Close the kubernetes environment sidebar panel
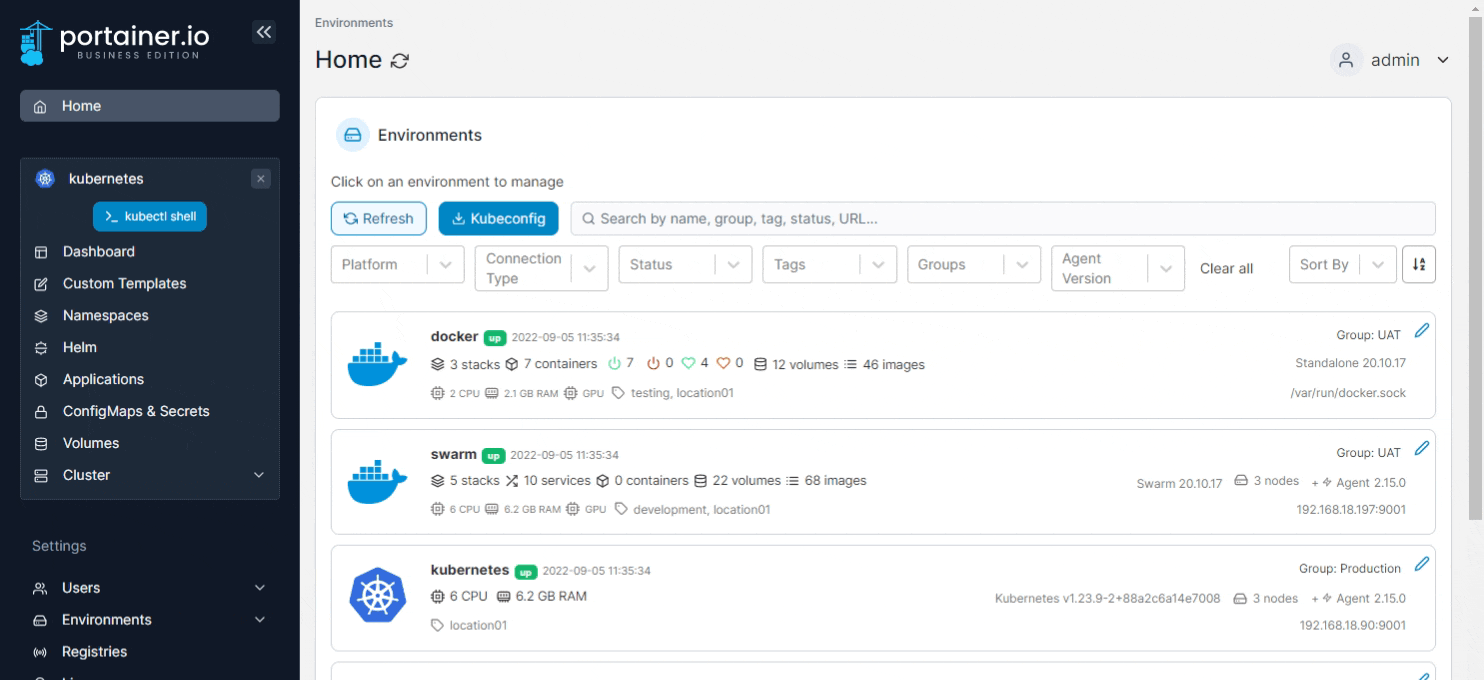 coord(261,179)
